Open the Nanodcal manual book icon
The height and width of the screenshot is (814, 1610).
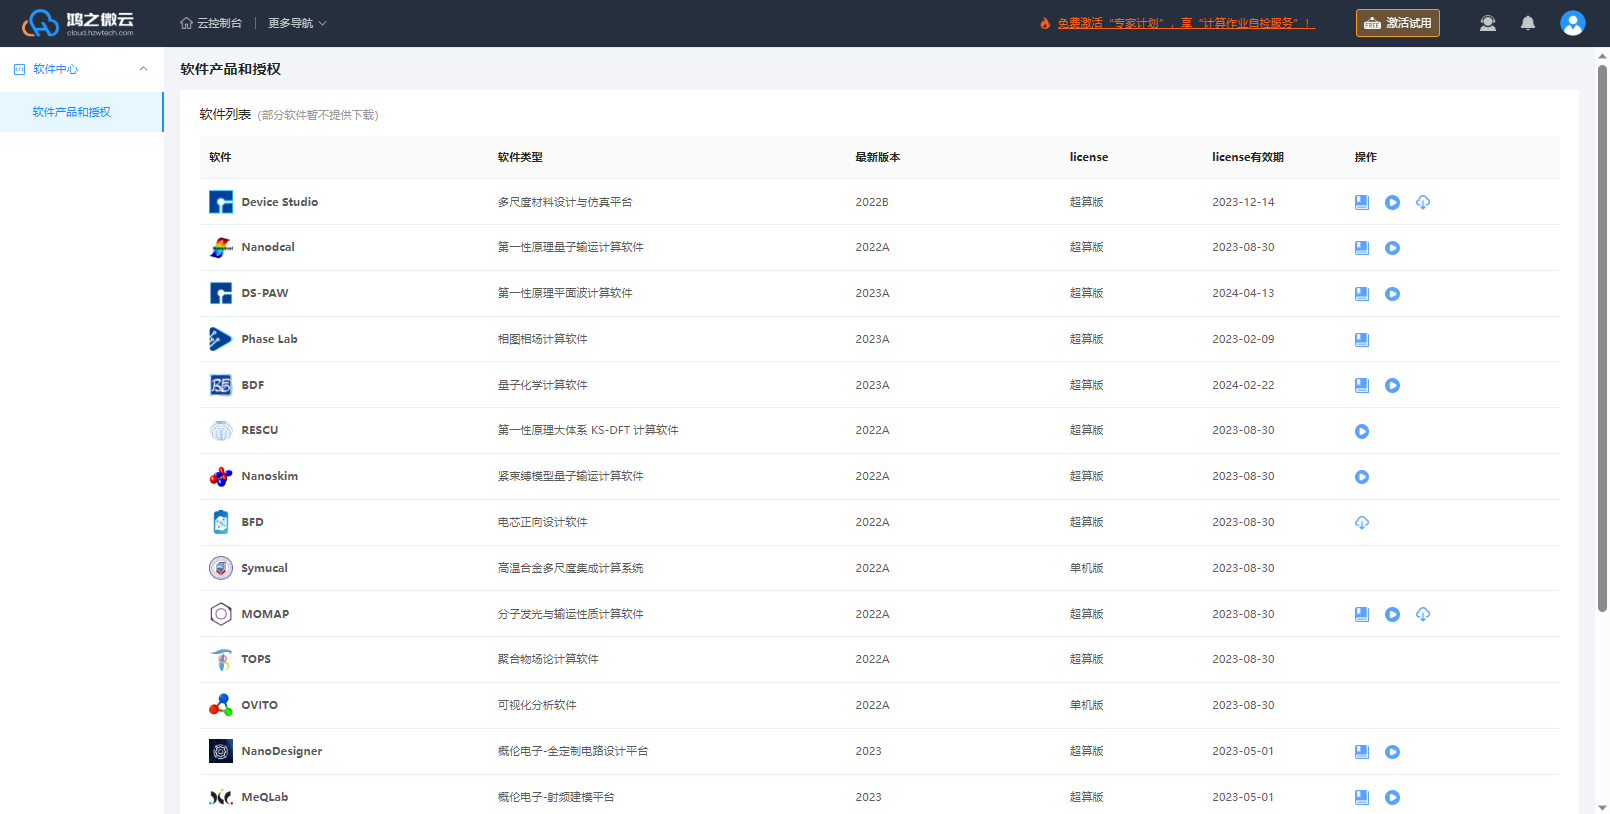point(1361,248)
